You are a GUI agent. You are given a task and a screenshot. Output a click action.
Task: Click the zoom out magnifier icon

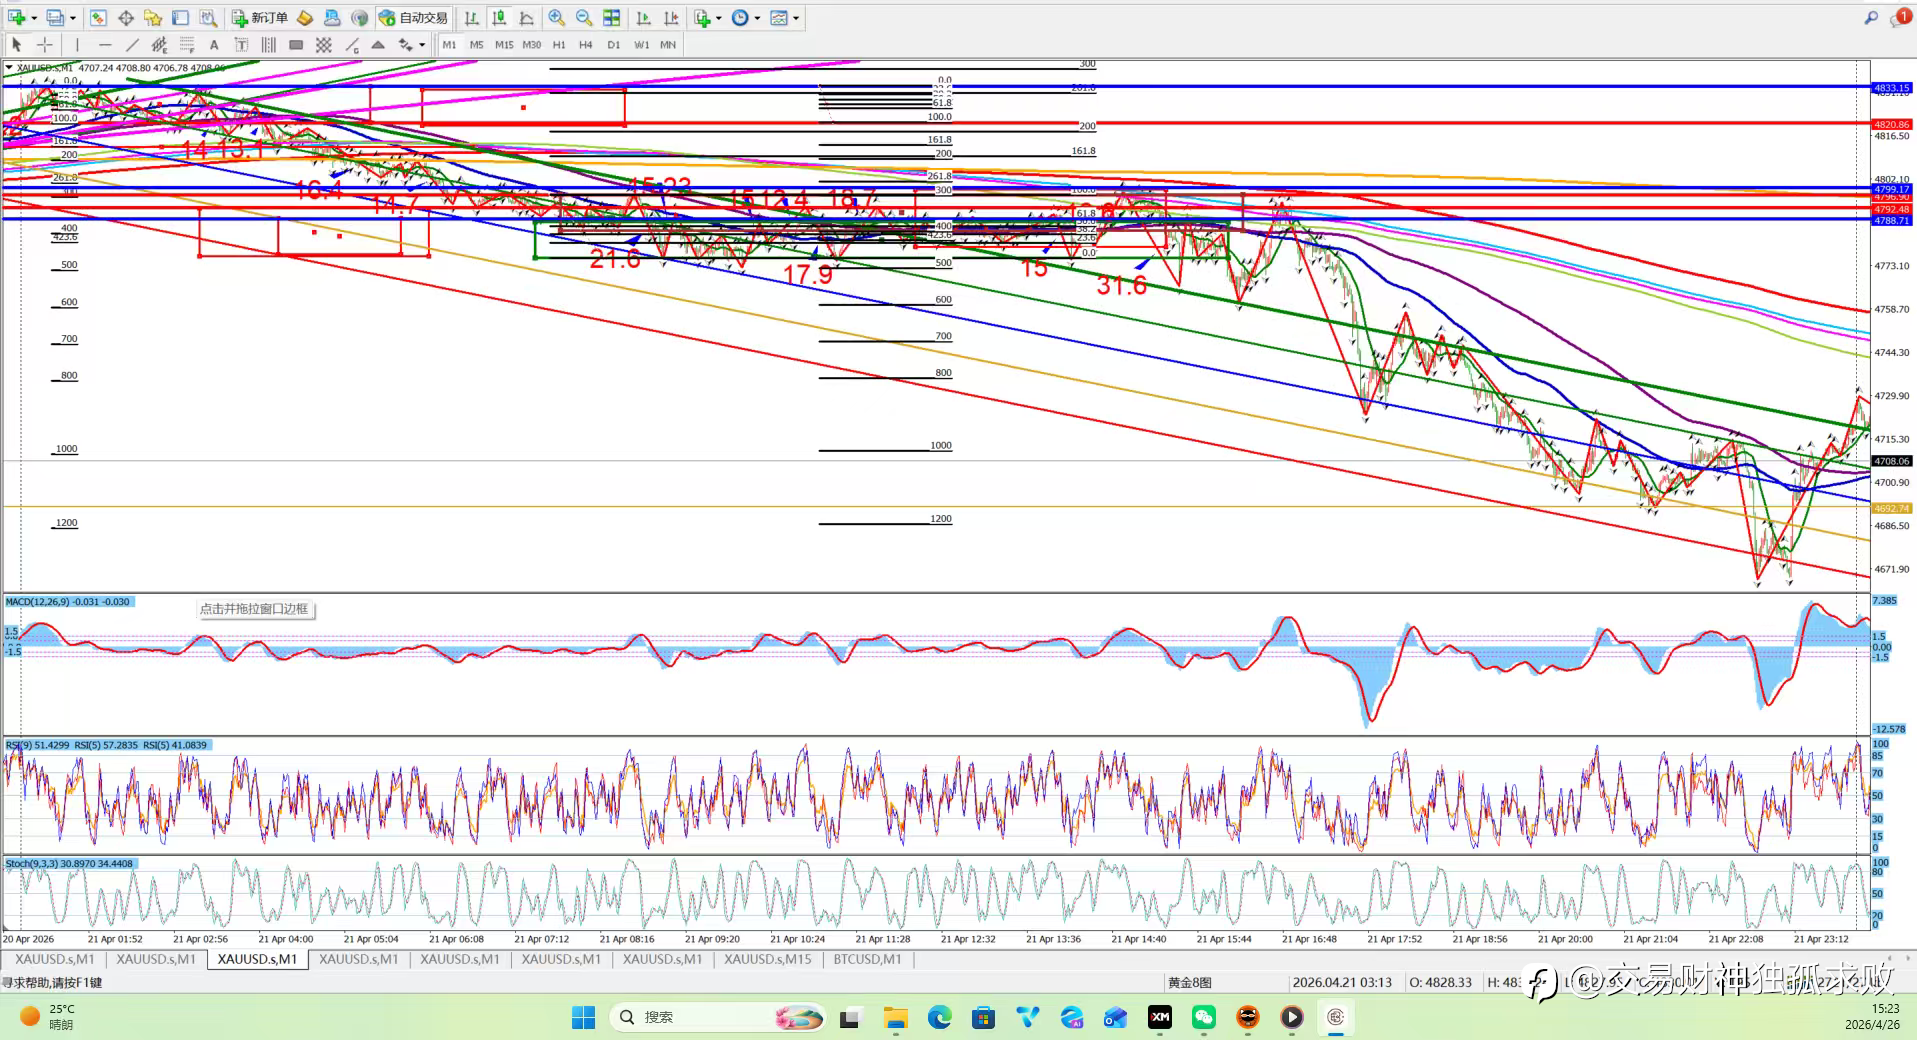[584, 18]
